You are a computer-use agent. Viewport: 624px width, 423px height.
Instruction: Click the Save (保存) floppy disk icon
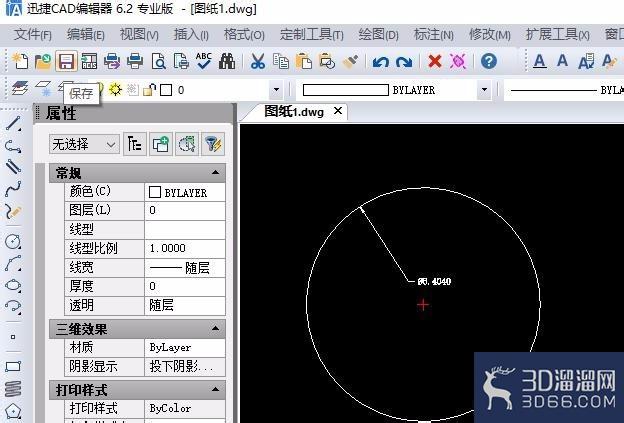[x=66, y=61]
